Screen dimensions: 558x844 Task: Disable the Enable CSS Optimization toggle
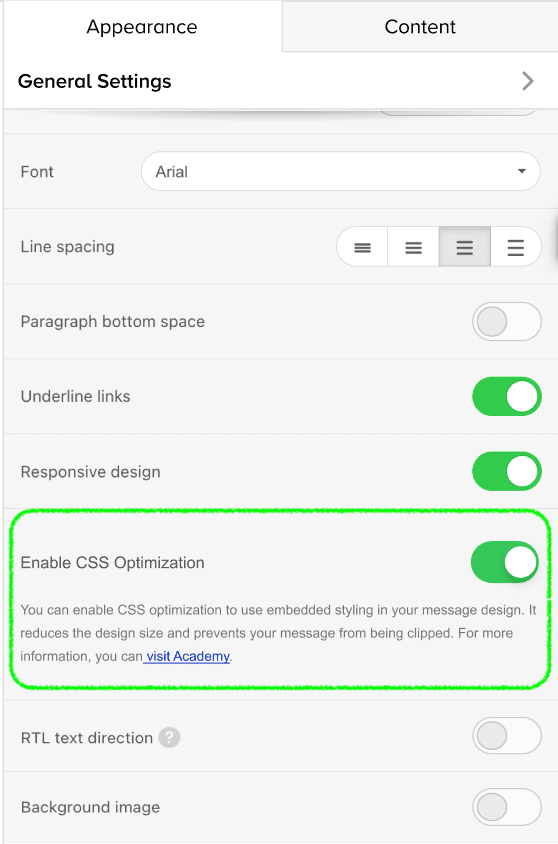[x=505, y=562]
